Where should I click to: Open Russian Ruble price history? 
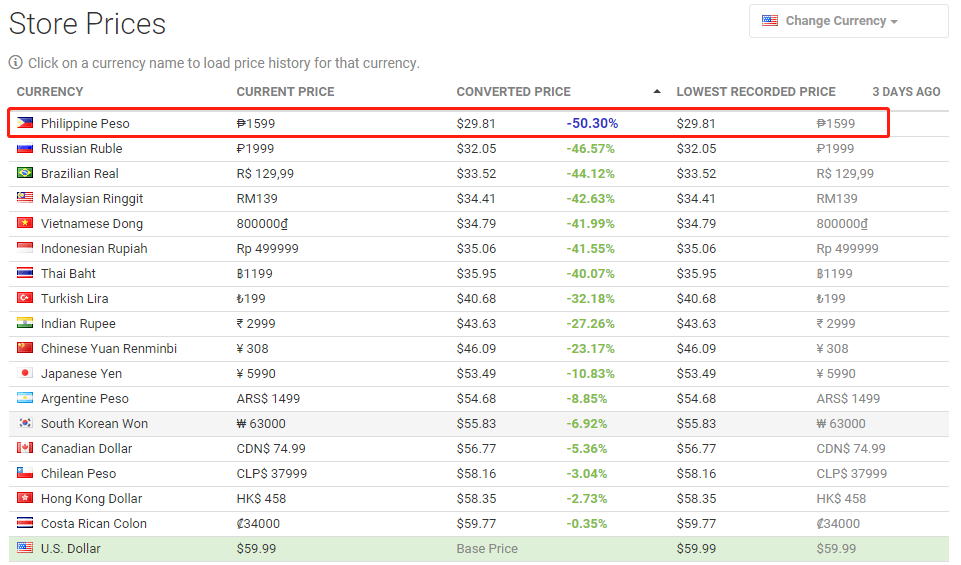(x=82, y=148)
